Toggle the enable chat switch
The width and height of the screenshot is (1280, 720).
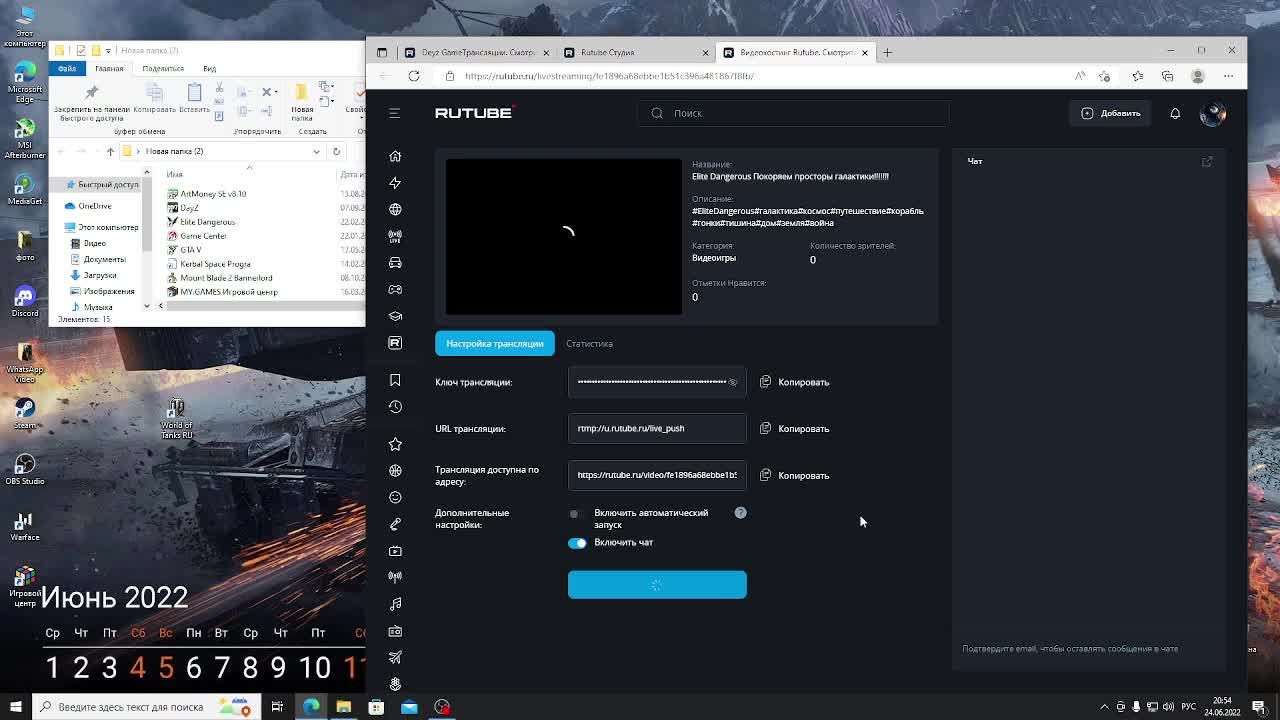click(577, 543)
